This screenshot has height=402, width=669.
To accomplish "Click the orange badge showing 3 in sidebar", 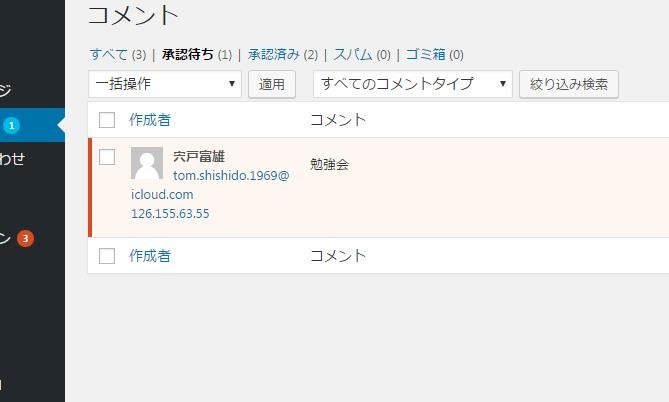I will click(25, 238).
